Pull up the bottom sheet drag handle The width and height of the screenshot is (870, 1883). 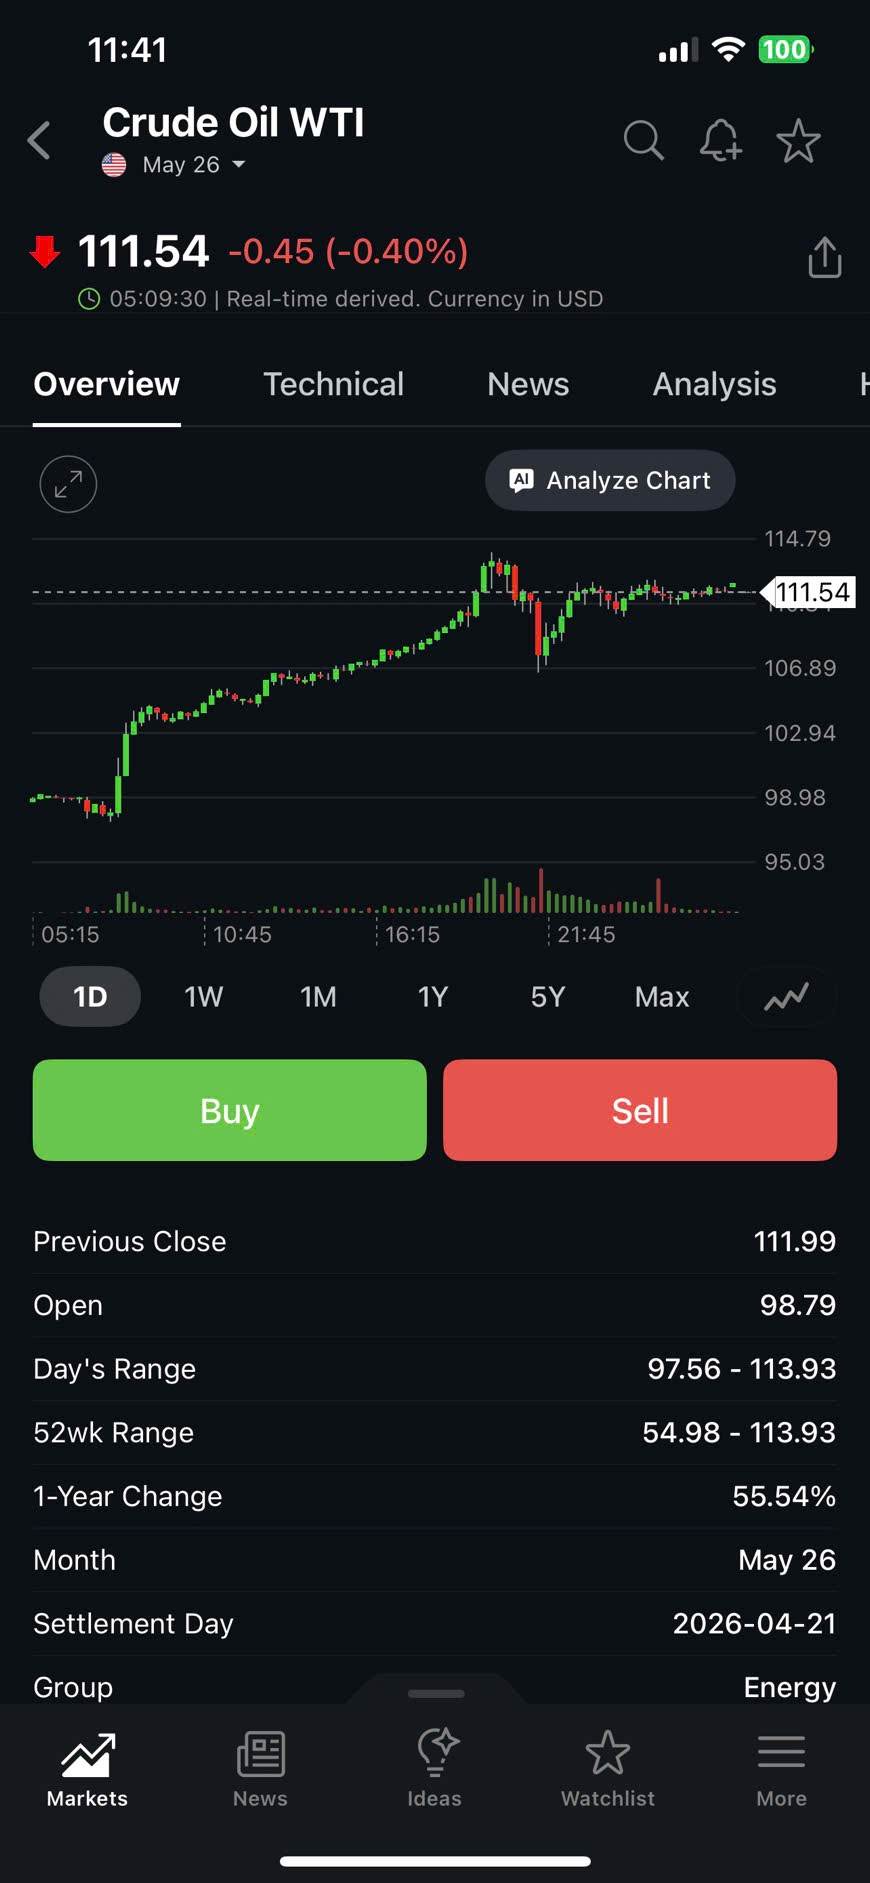tap(436, 1693)
